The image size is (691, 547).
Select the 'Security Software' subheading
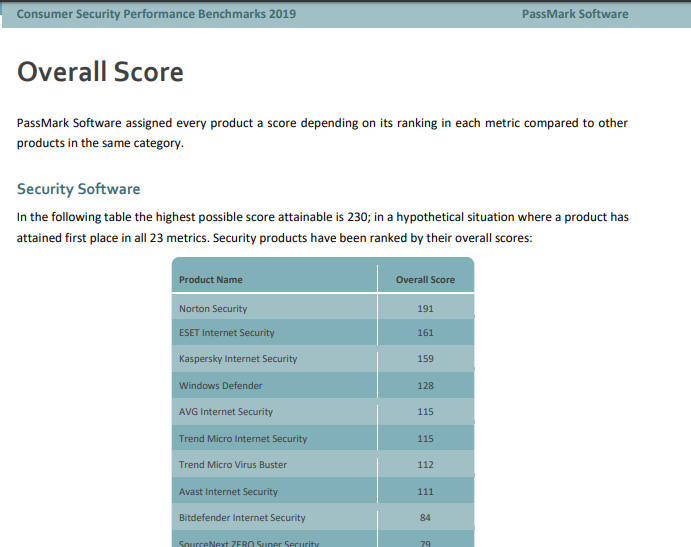click(x=78, y=189)
